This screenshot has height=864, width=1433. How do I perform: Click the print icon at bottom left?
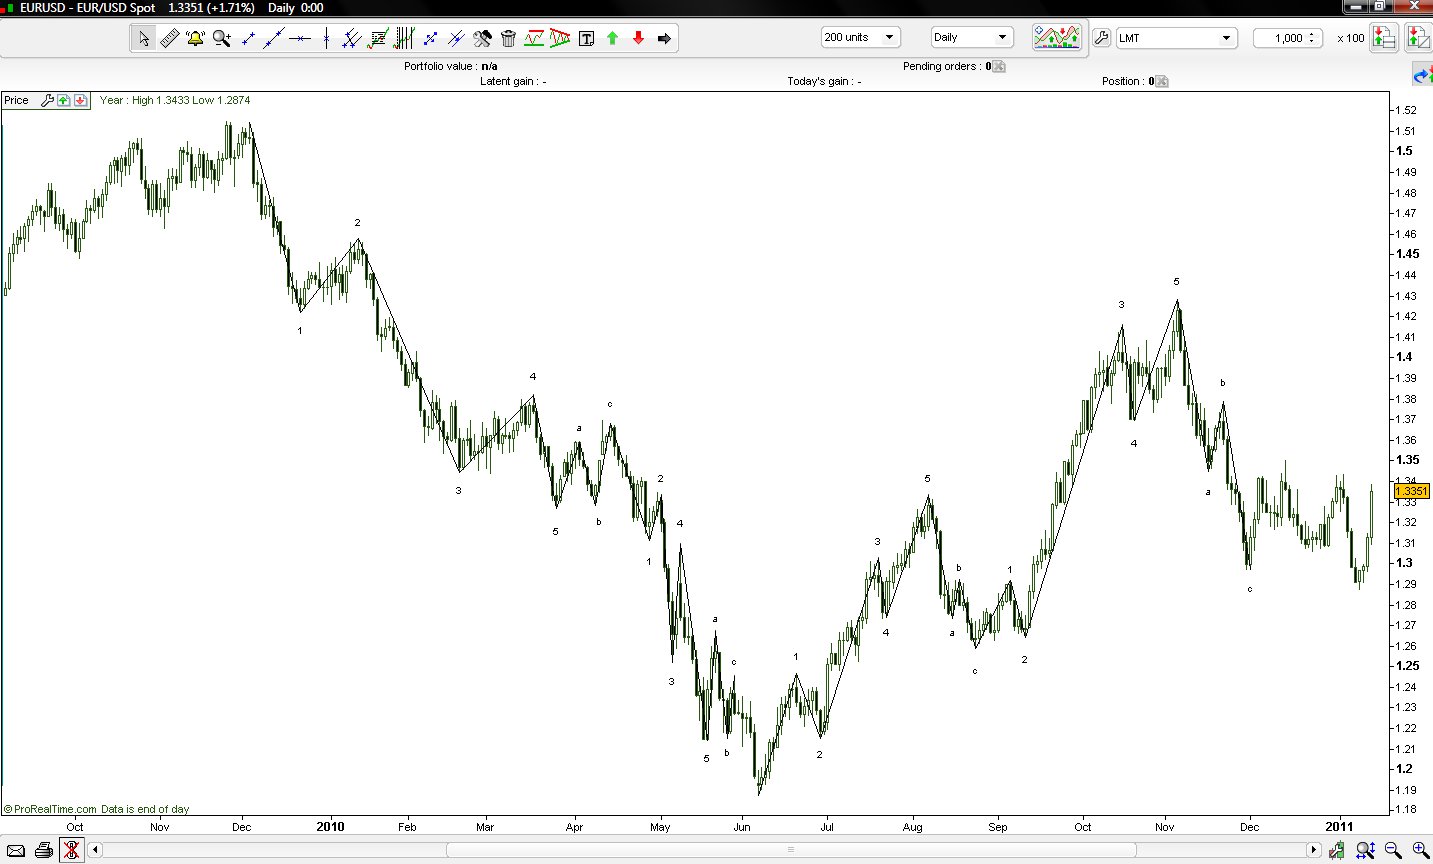coord(43,850)
